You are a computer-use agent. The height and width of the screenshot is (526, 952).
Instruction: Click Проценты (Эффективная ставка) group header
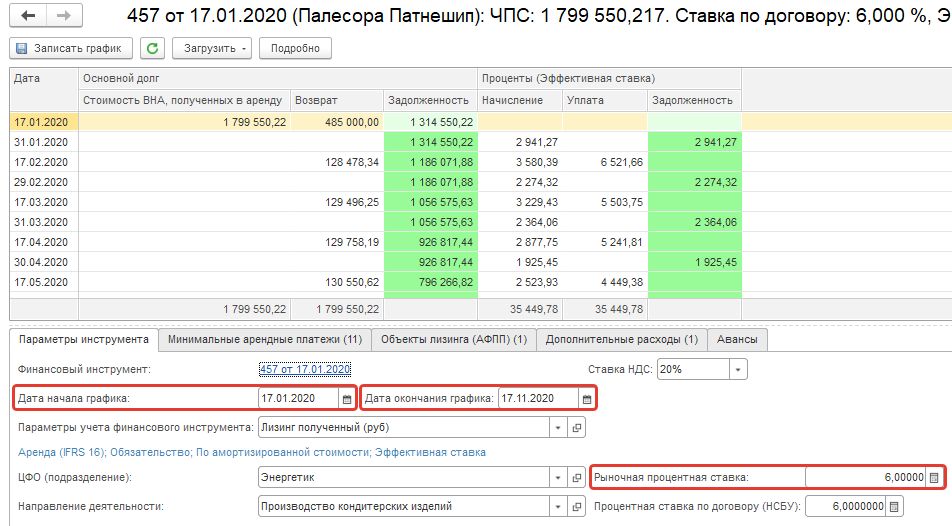(609, 78)
